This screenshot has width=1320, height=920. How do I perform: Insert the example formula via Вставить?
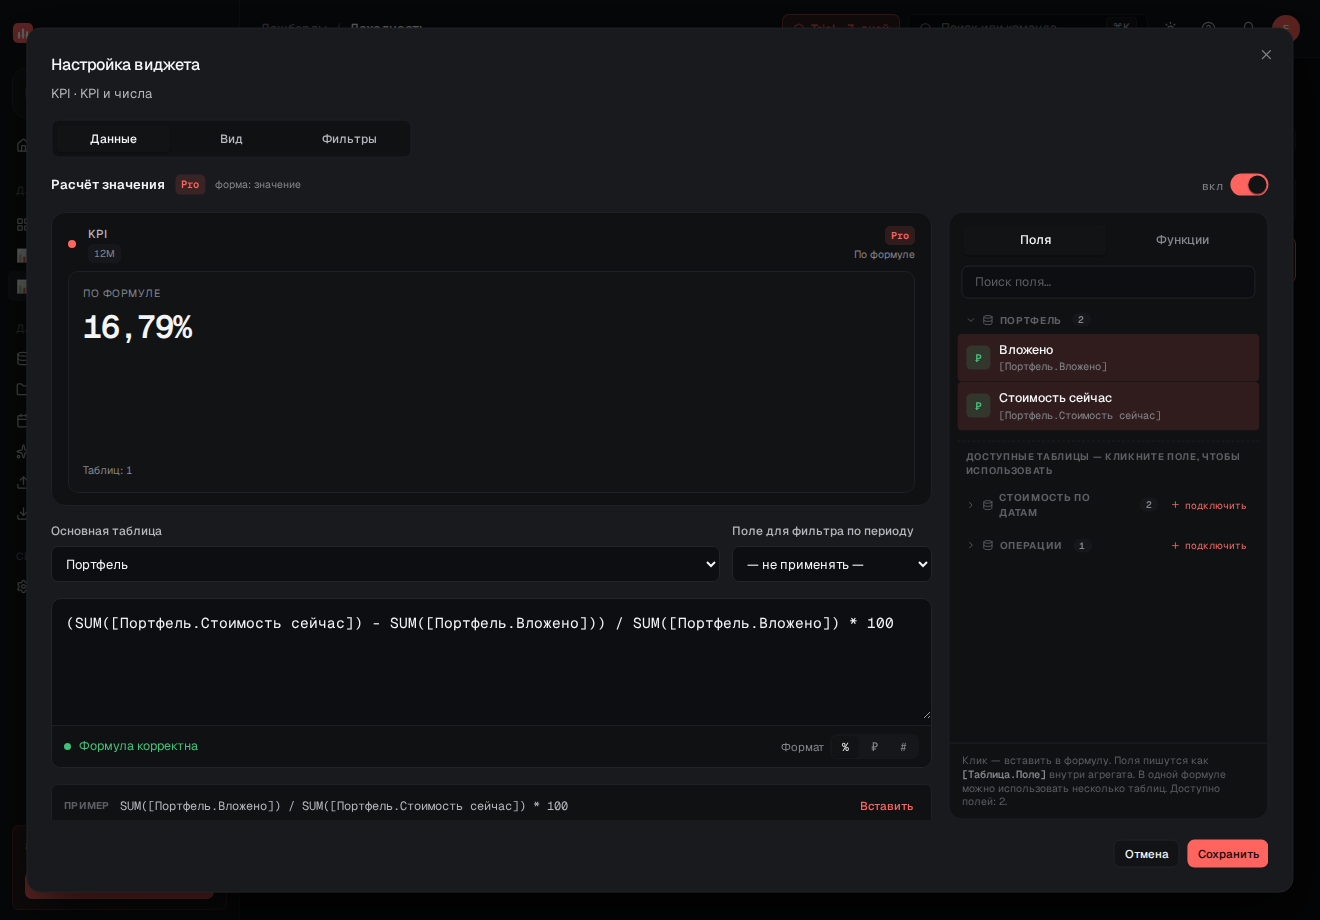coord(886,806)
